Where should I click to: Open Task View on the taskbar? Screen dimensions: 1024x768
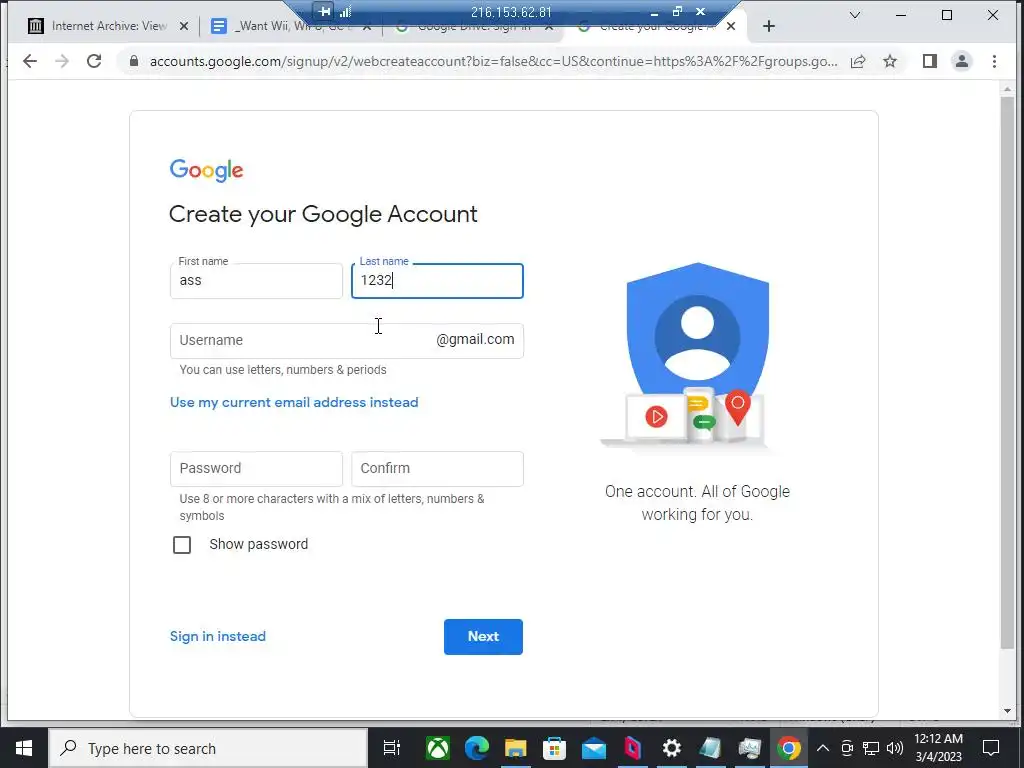pos(391,748)
